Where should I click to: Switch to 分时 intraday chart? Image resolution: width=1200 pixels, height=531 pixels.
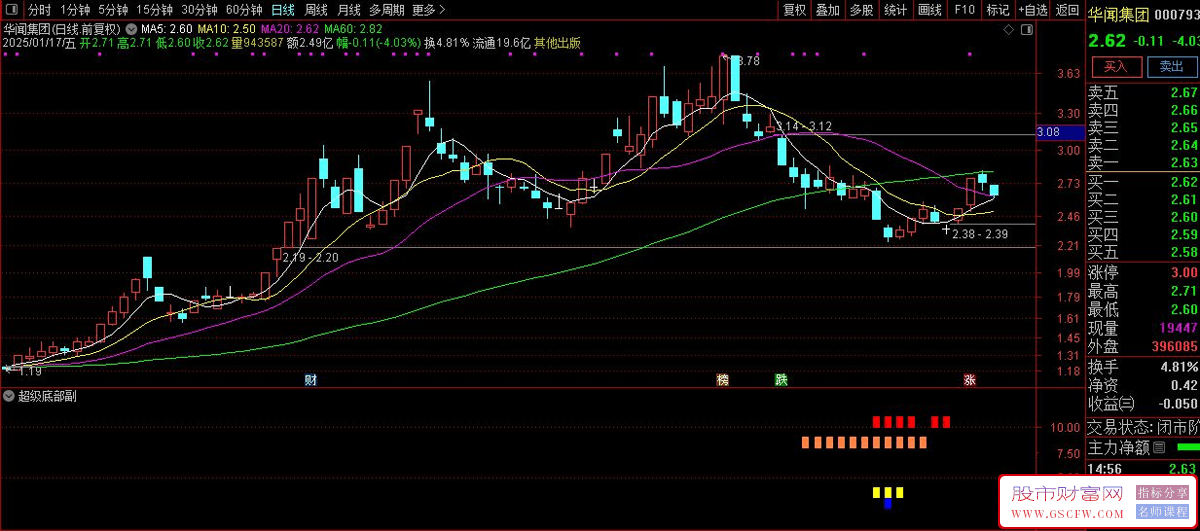pos(39,10)
